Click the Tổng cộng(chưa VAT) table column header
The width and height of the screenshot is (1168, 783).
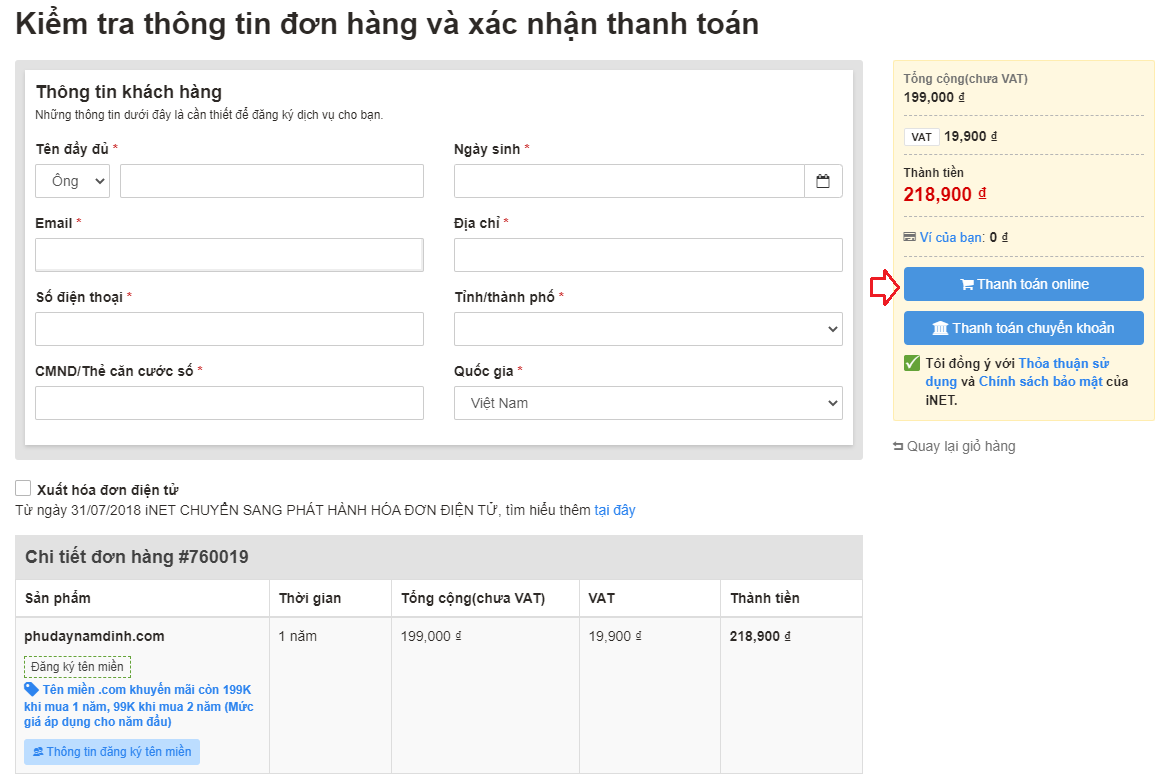pyautogui.click(x=473, y=598)
